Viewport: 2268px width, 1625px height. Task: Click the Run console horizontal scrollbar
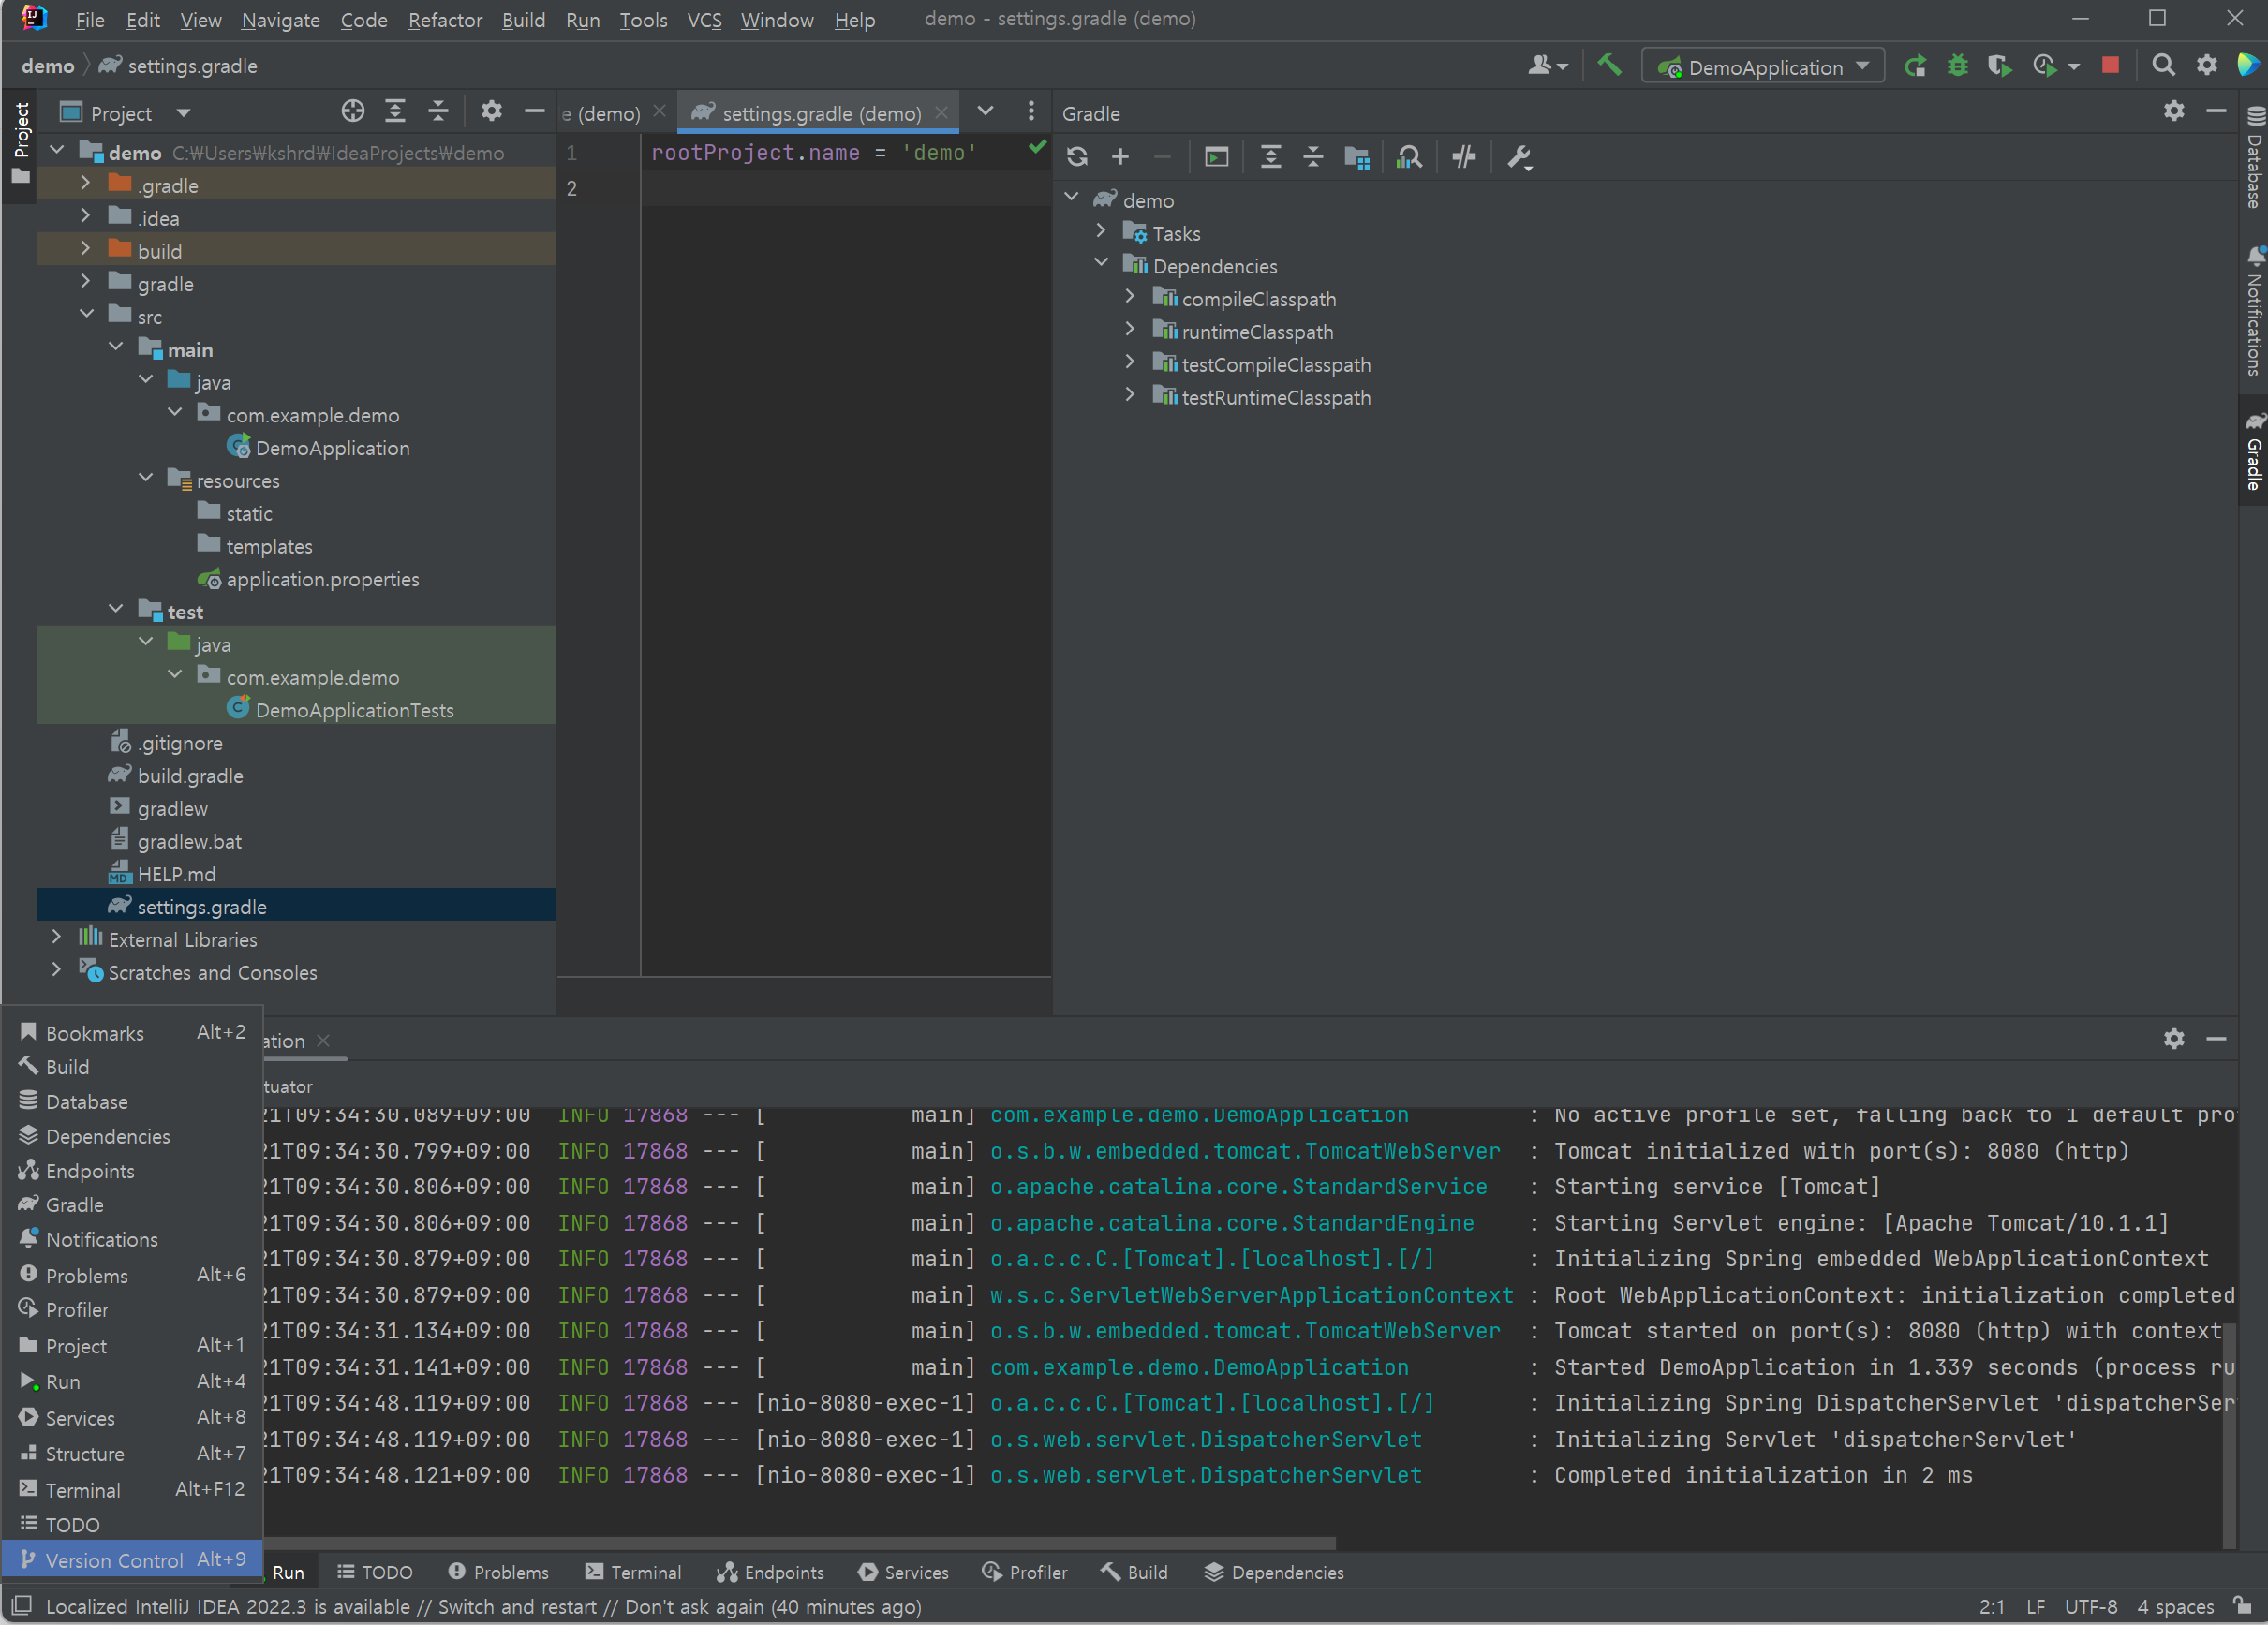point(800,1543)
